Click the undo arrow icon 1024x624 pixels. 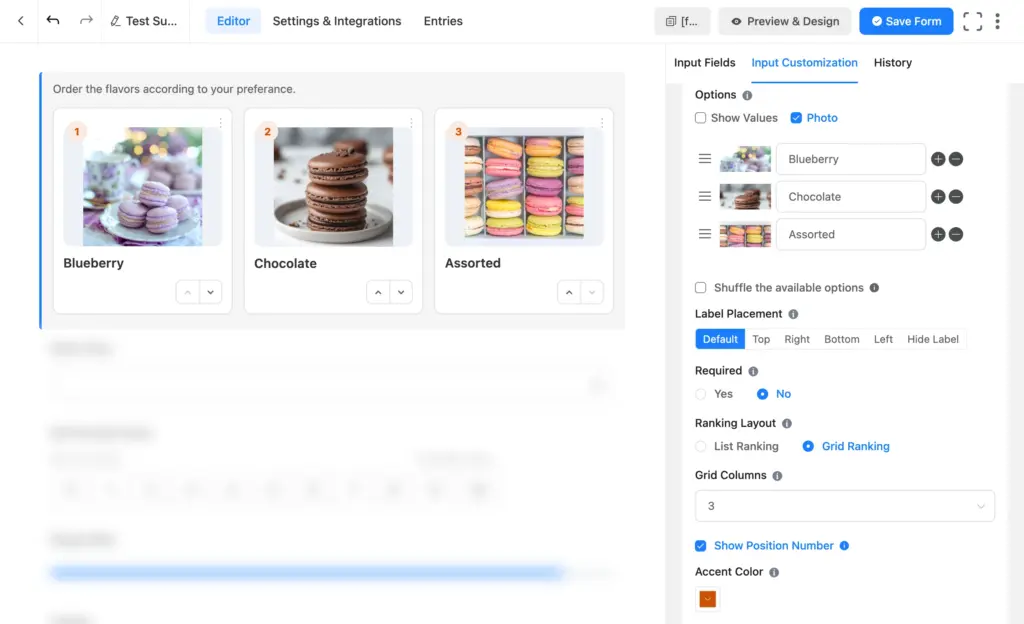[x=53, y=21]
